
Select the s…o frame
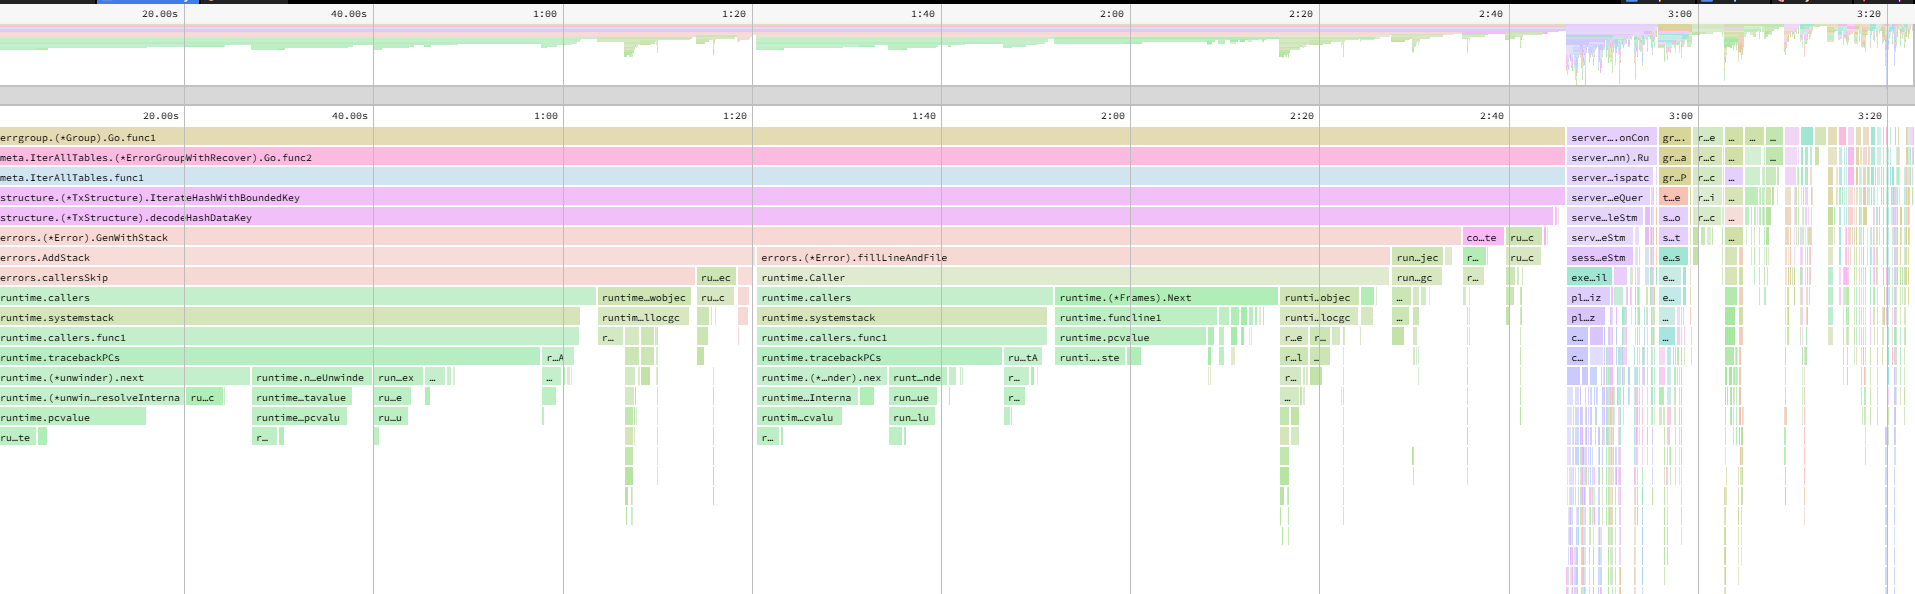pos(1673,217)
